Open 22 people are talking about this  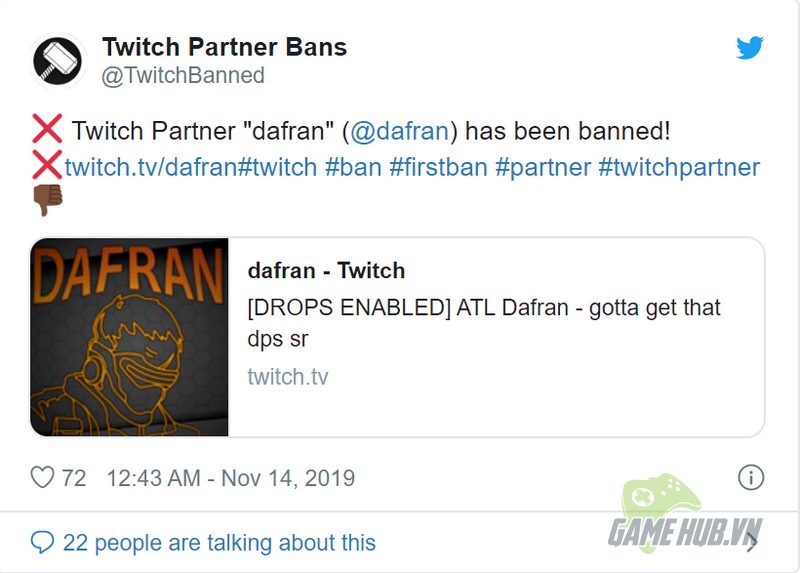pos(219,543)
